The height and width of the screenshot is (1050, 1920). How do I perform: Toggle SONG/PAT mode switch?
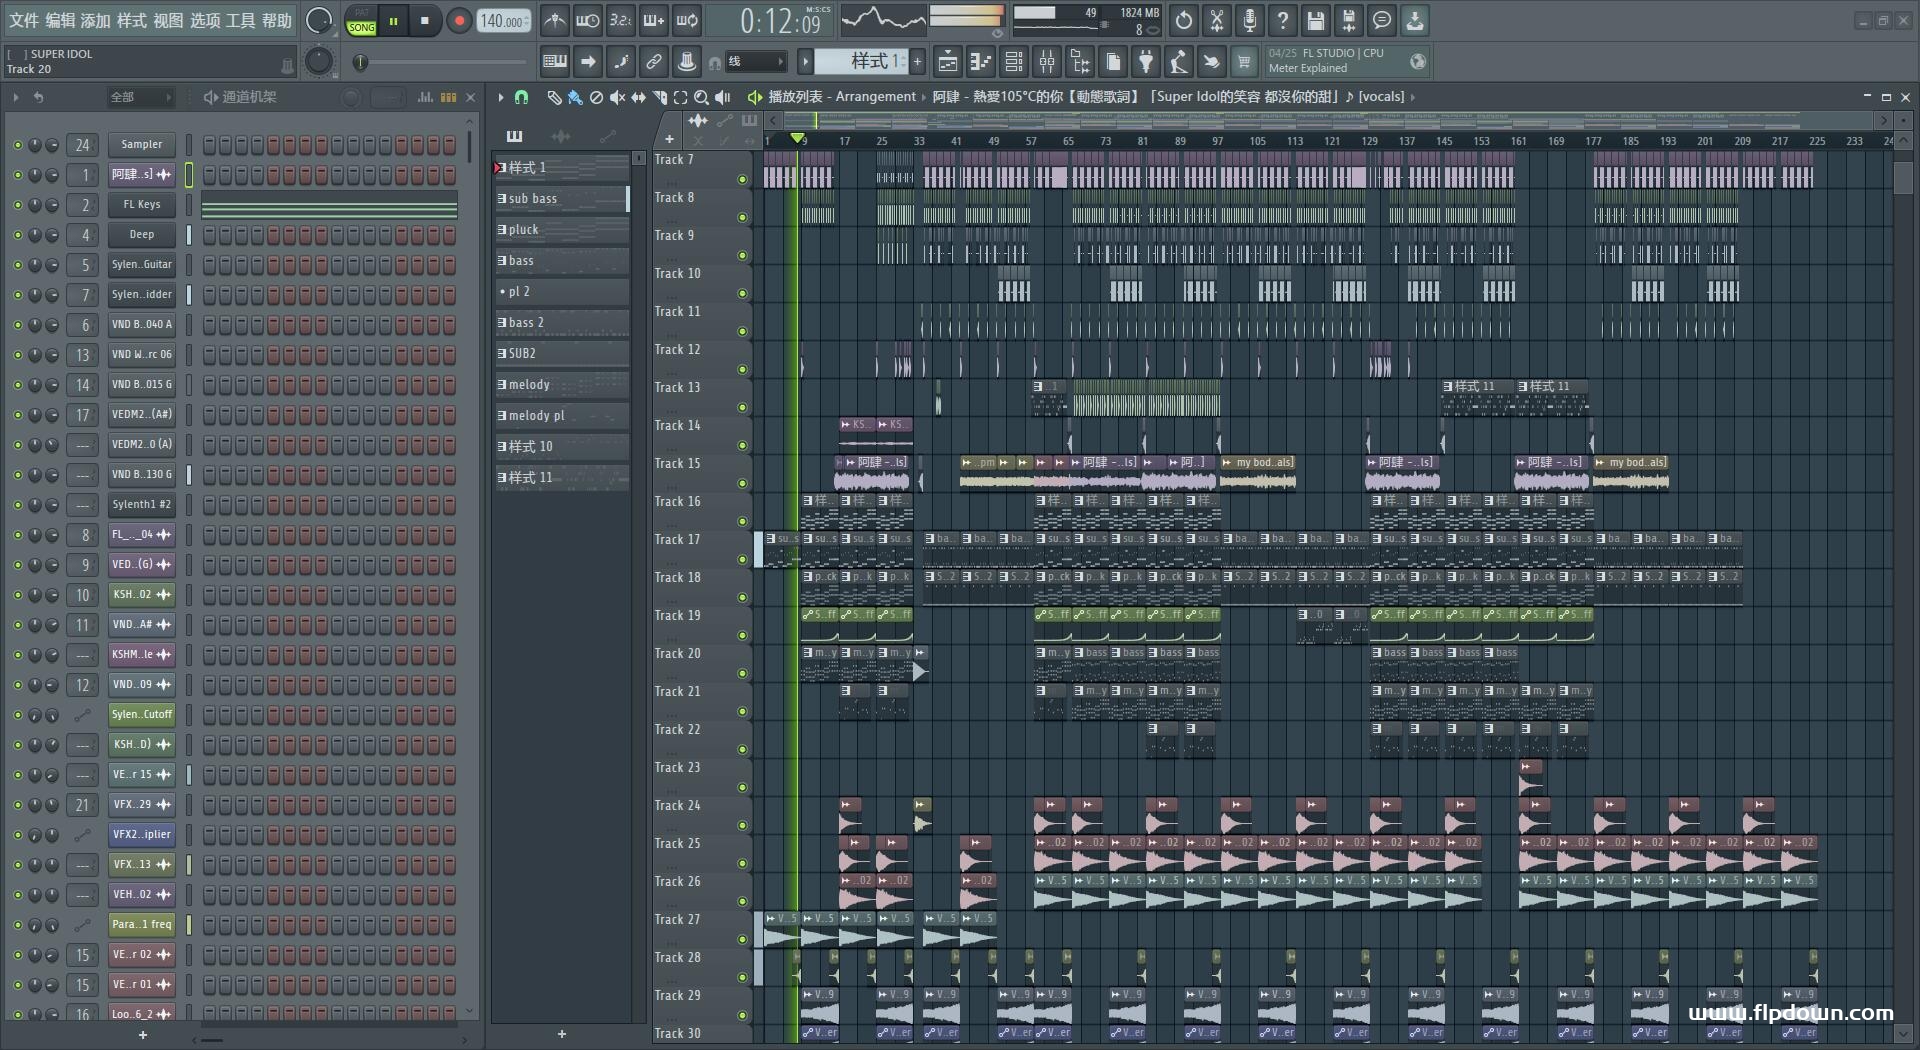361,21
